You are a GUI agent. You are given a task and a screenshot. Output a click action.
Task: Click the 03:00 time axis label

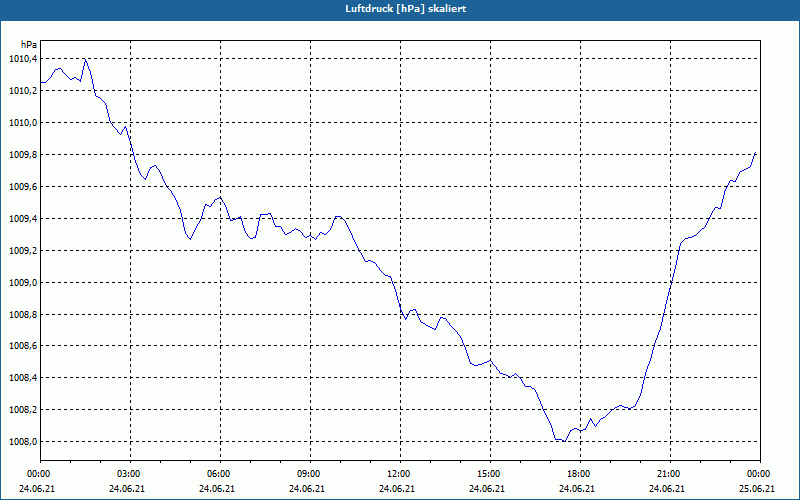pos(130,473)
